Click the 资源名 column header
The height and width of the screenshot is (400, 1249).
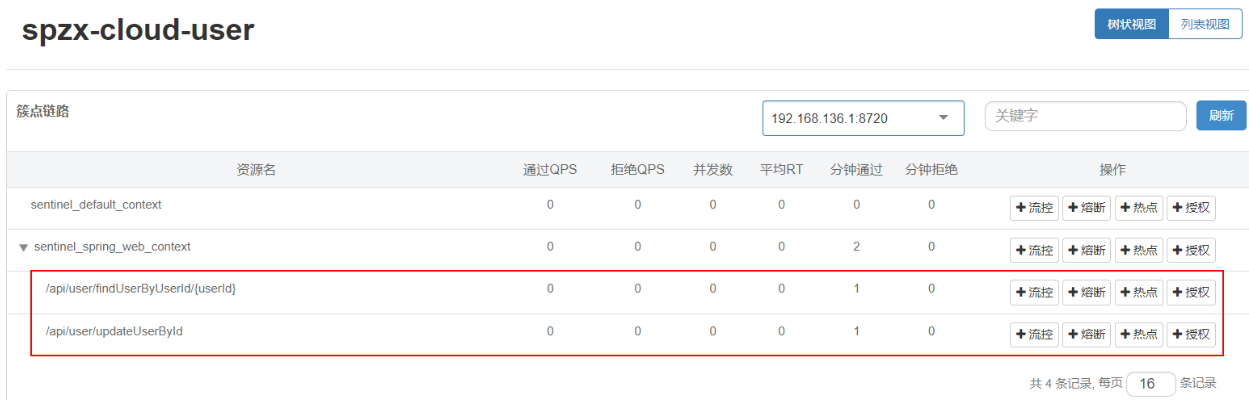pos(256,170)
